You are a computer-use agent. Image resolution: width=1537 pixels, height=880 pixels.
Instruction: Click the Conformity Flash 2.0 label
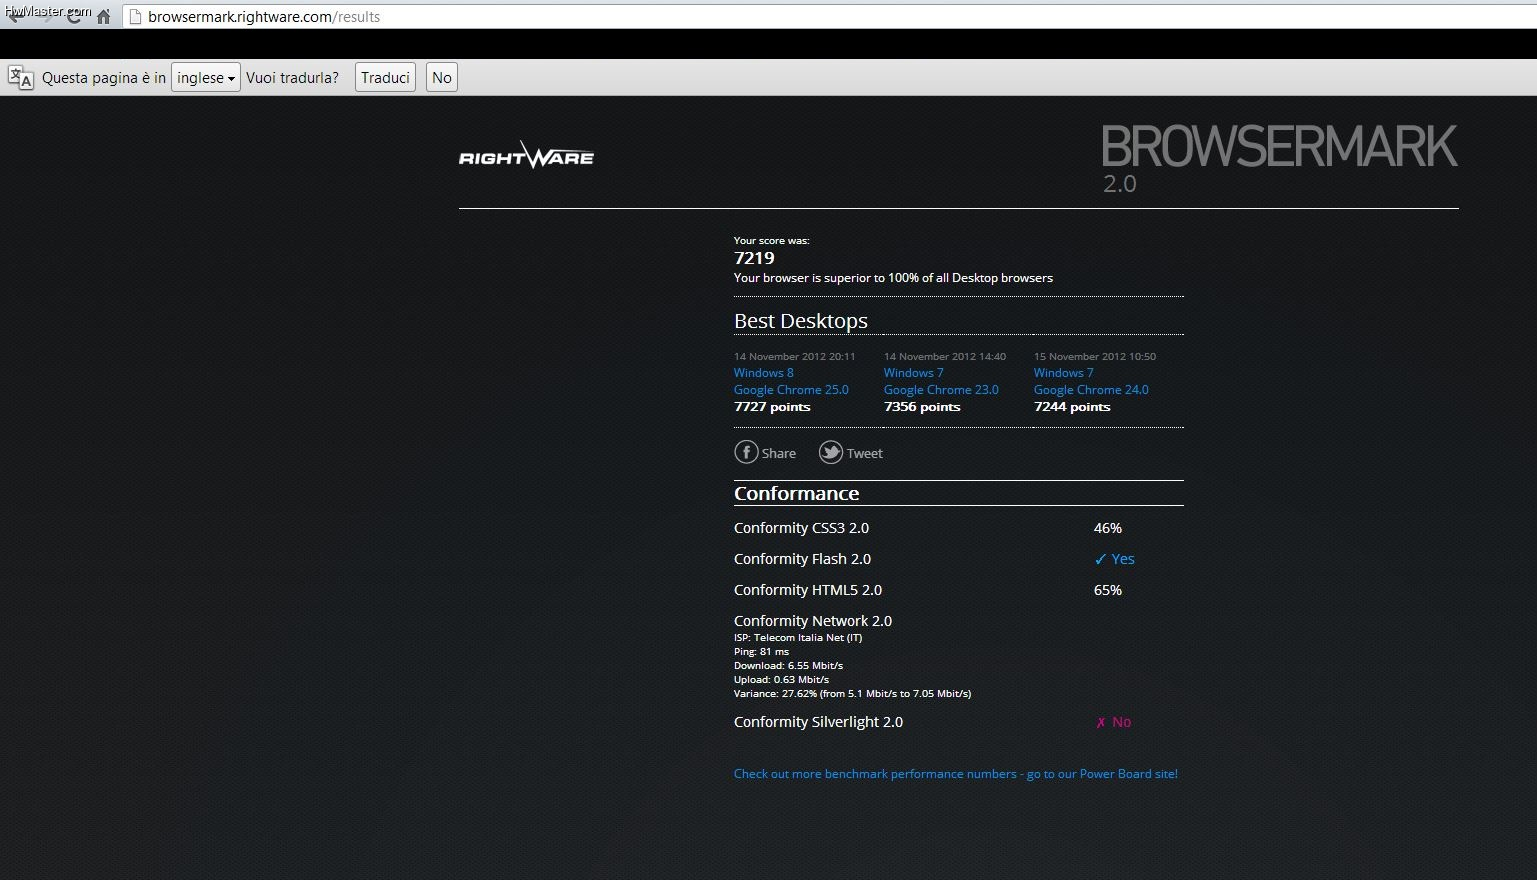[x=802, y=559]
